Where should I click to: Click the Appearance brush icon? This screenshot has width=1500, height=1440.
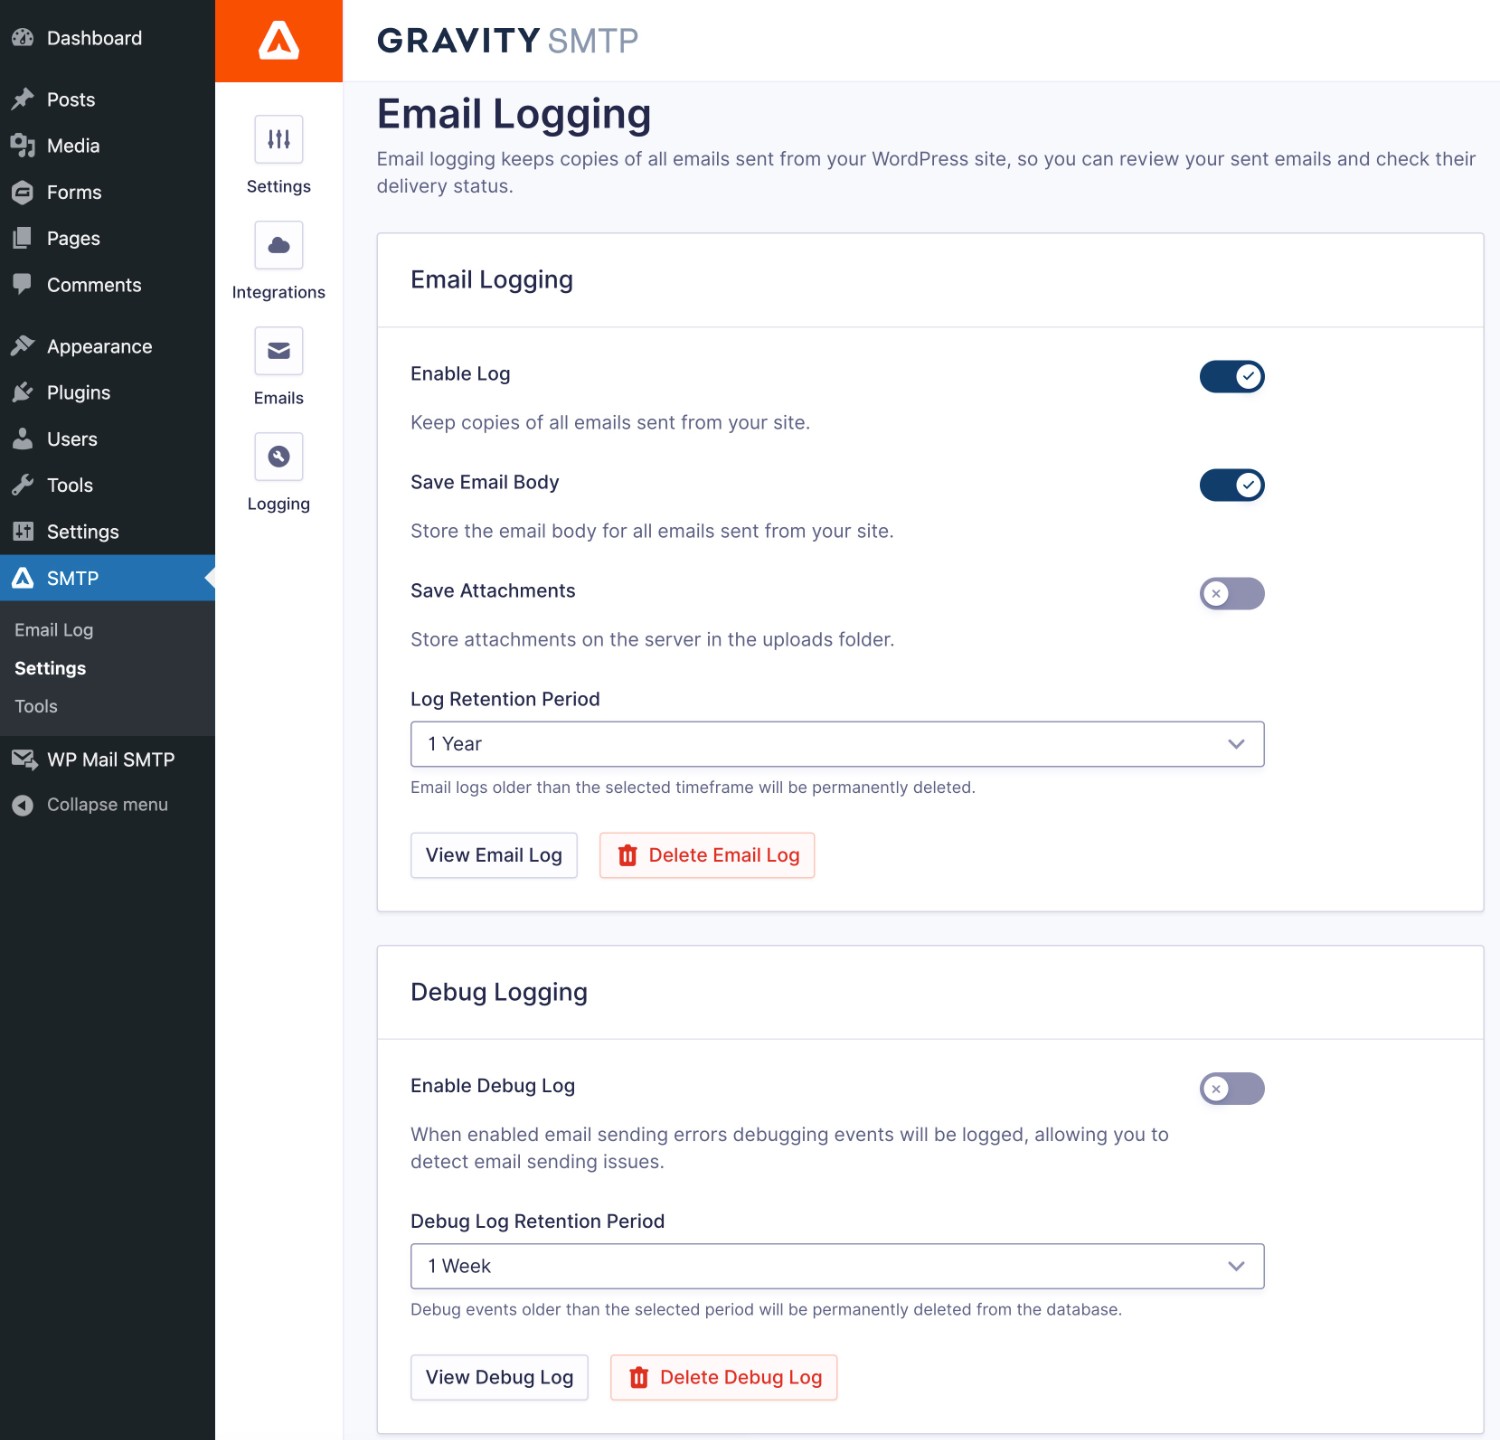23,346
